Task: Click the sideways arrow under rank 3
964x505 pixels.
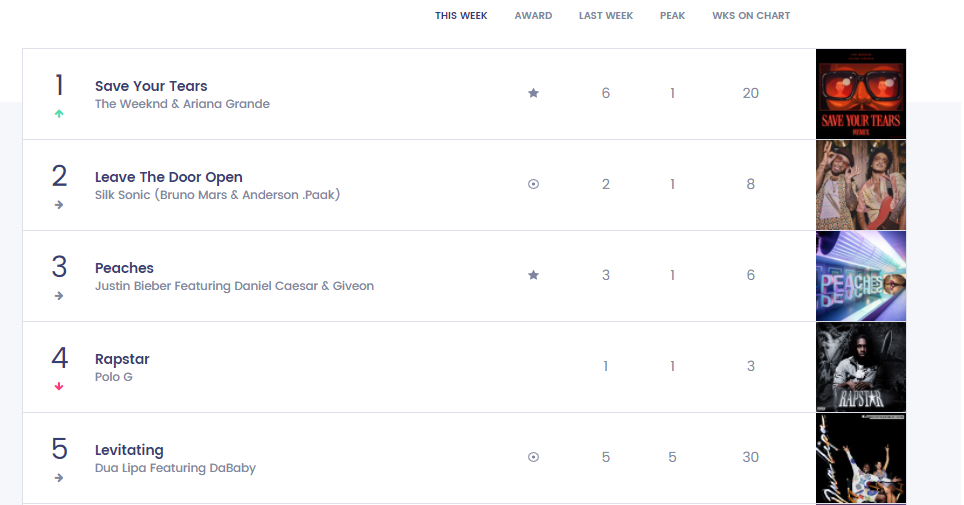Action: pos(59,296)
